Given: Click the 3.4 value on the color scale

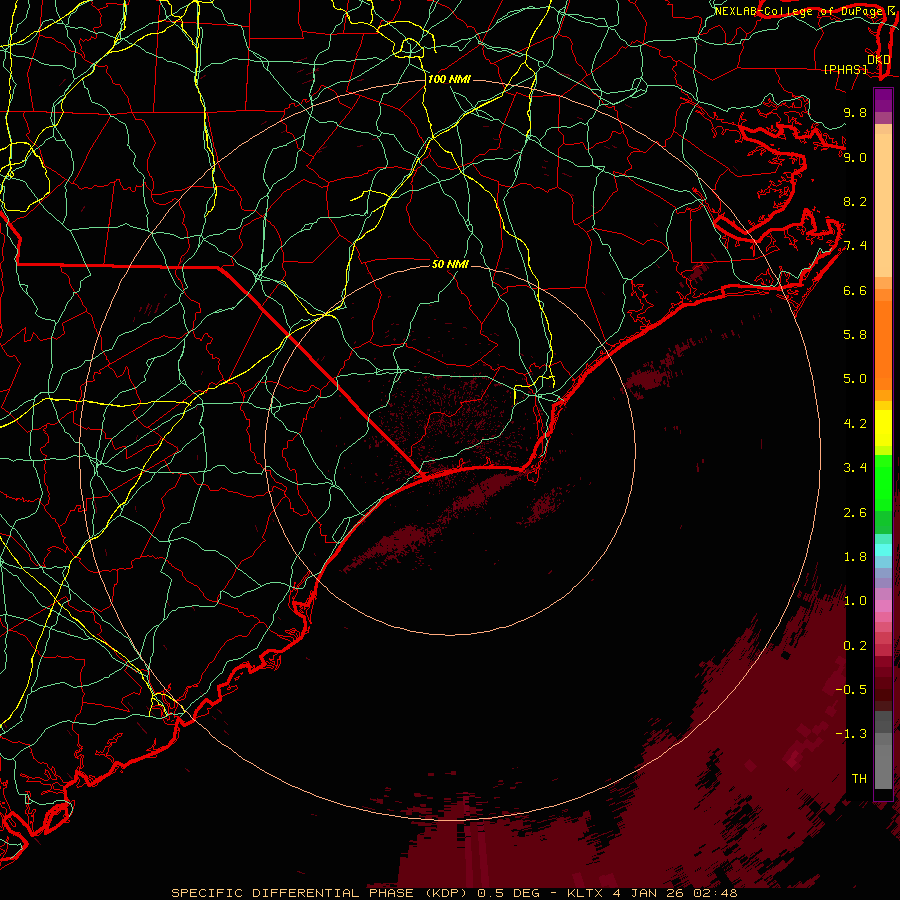Looking at the screenshot, I should coord(855,468).
